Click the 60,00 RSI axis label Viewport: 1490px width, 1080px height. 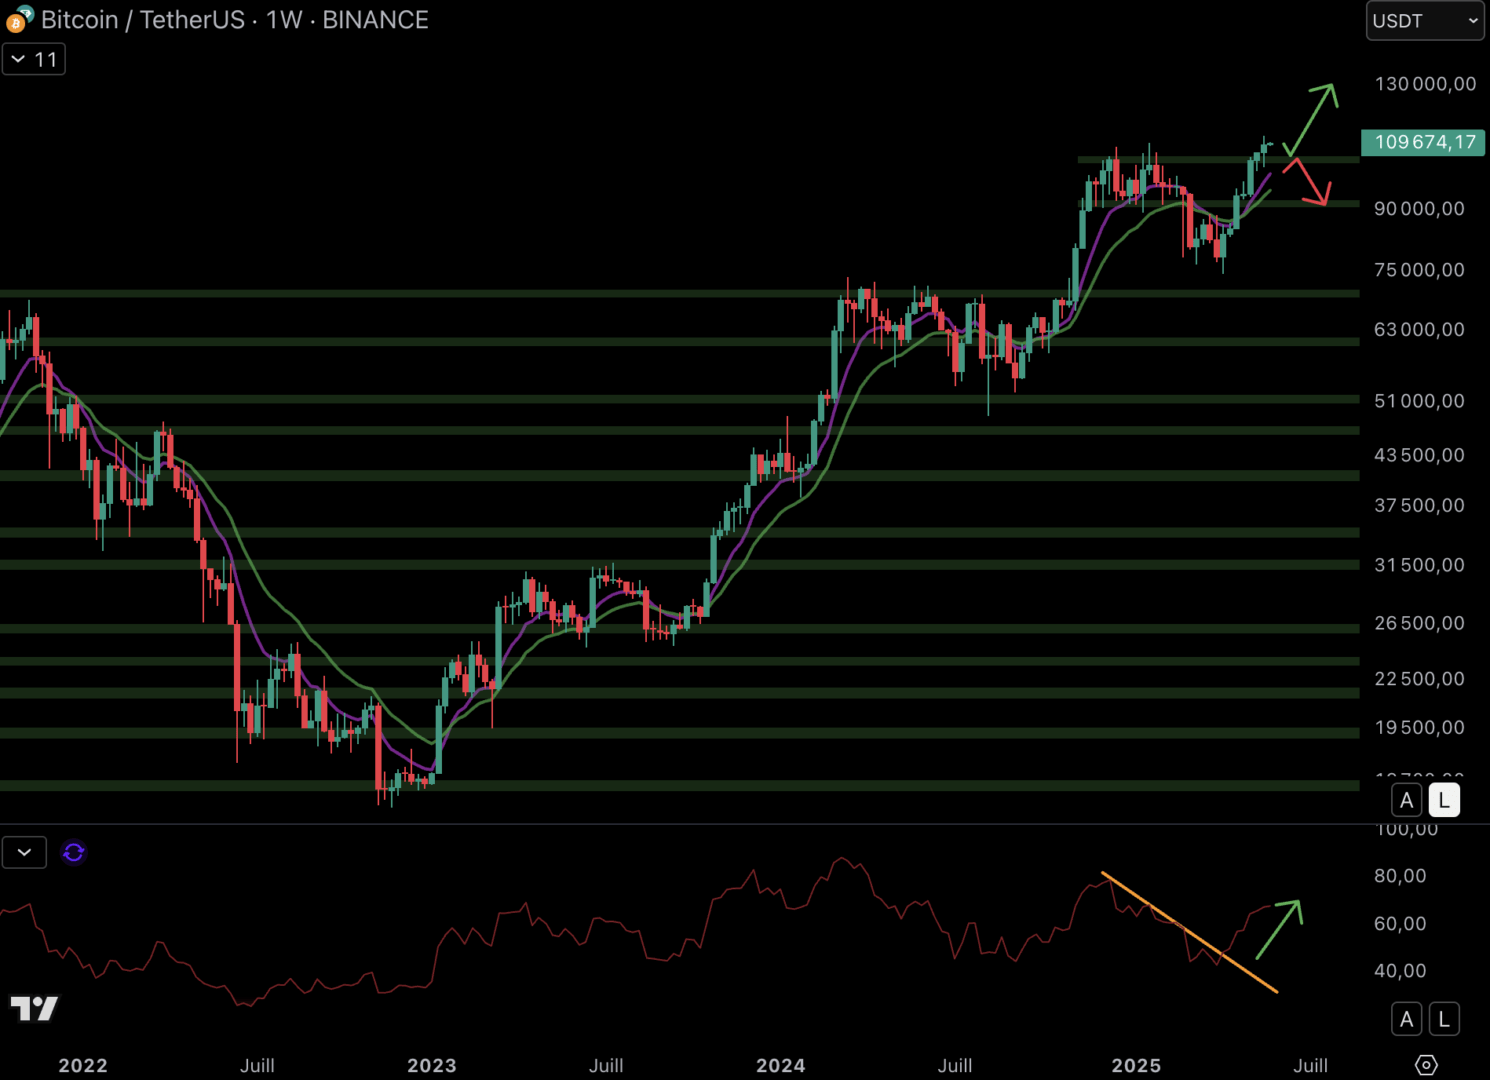click(x=1400, y=924)
